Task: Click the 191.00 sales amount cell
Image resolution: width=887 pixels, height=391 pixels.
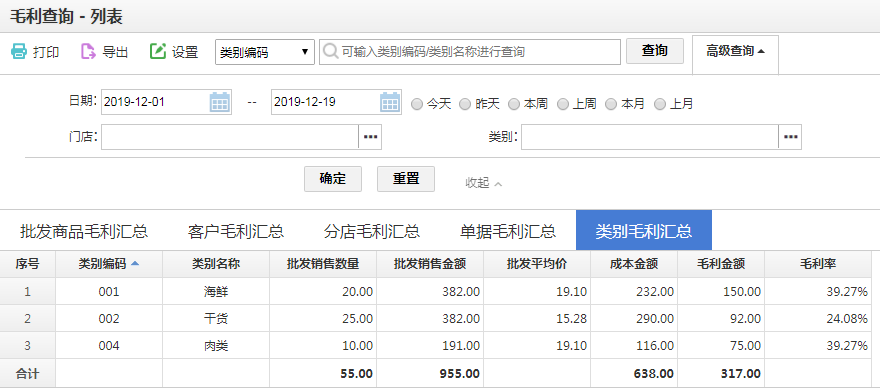Action: click(x=430, y=346)
